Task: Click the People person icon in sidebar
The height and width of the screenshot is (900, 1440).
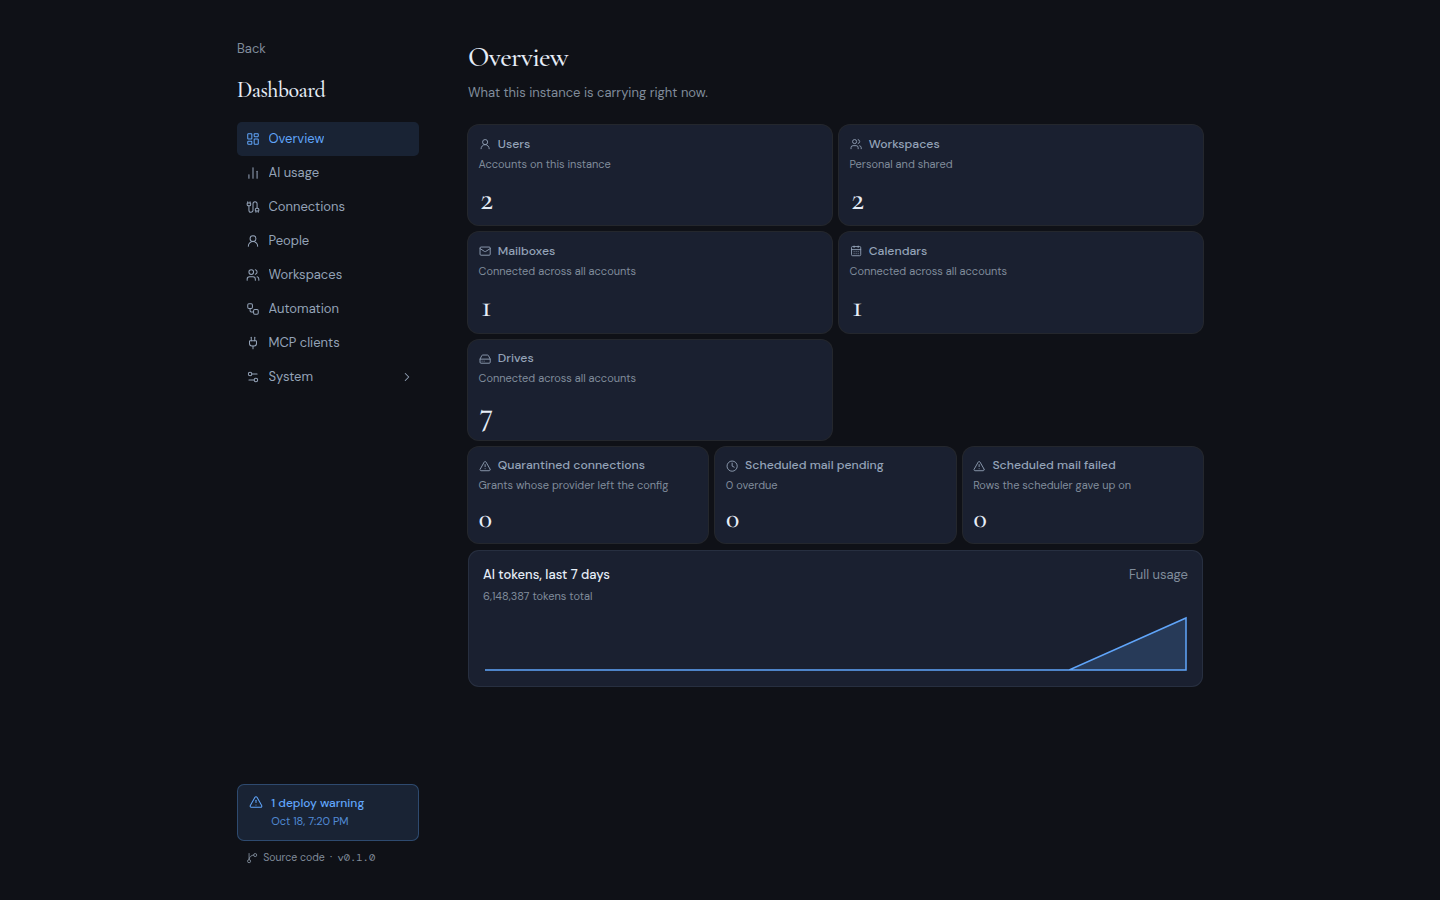Action: (253, 241)
